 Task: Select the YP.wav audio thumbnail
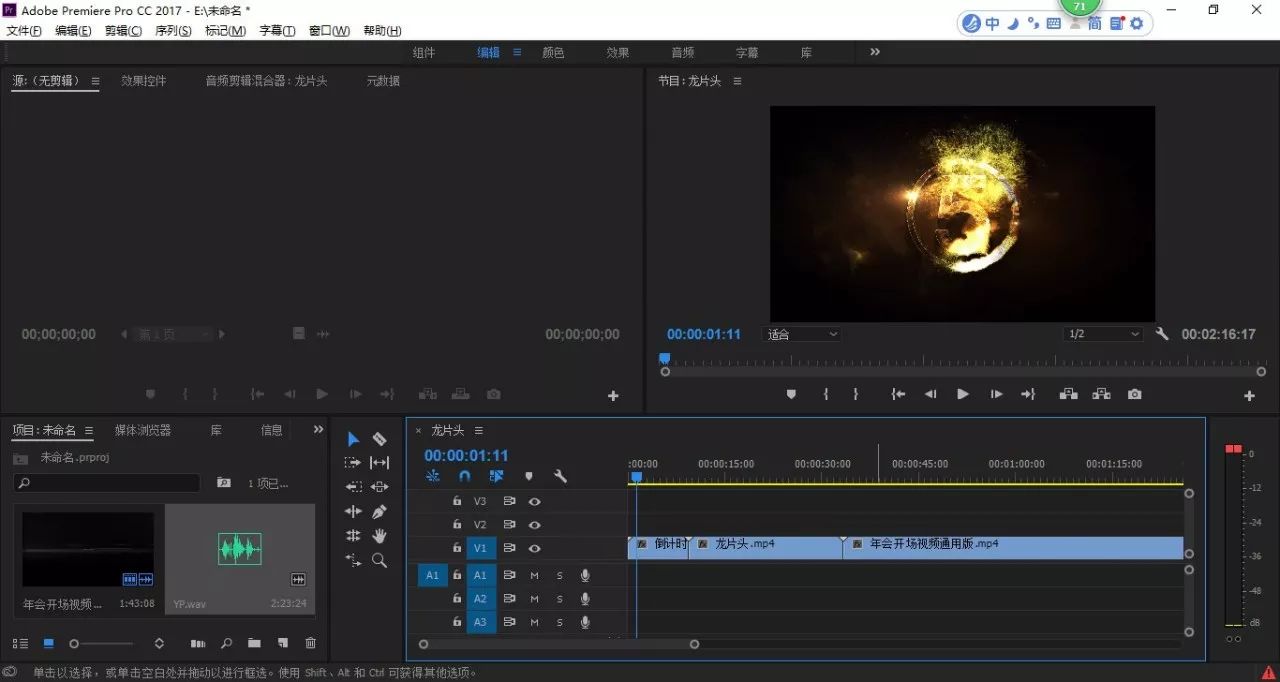240,548
